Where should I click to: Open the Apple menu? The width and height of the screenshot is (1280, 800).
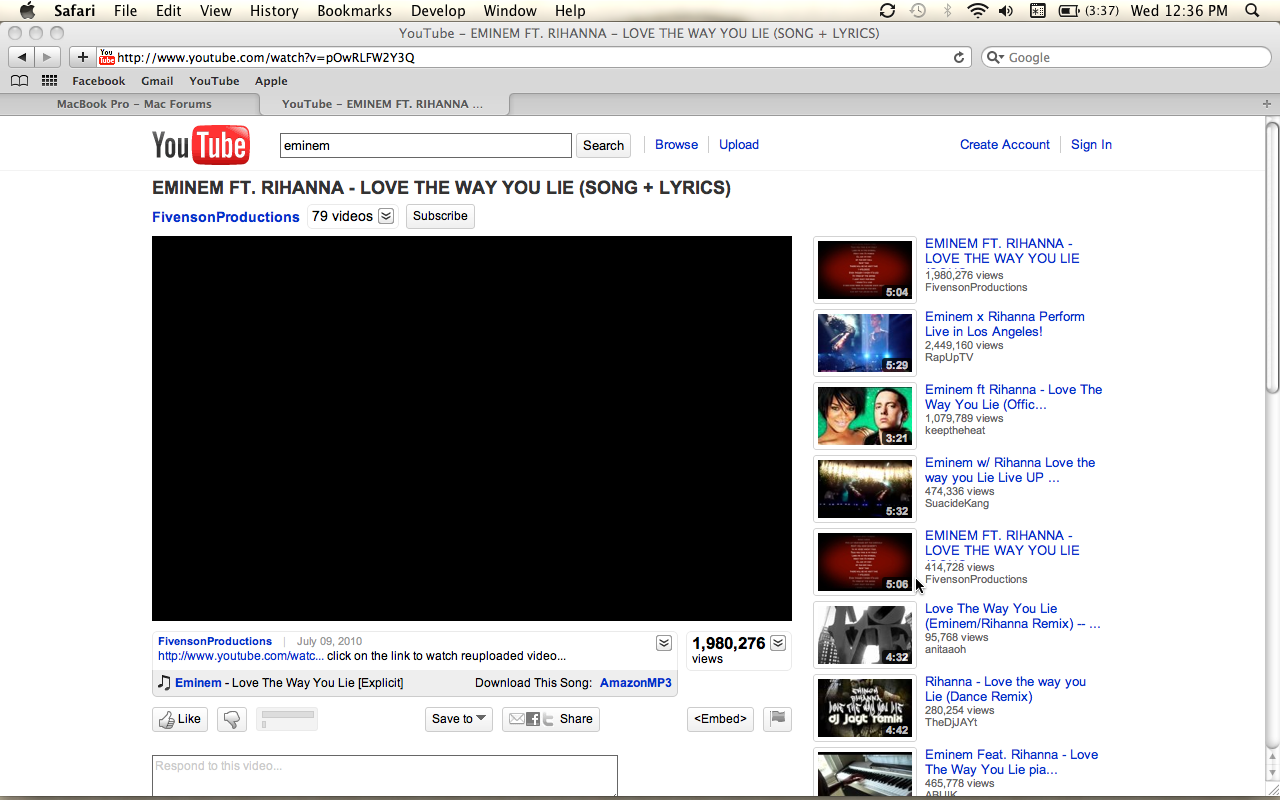28,11
